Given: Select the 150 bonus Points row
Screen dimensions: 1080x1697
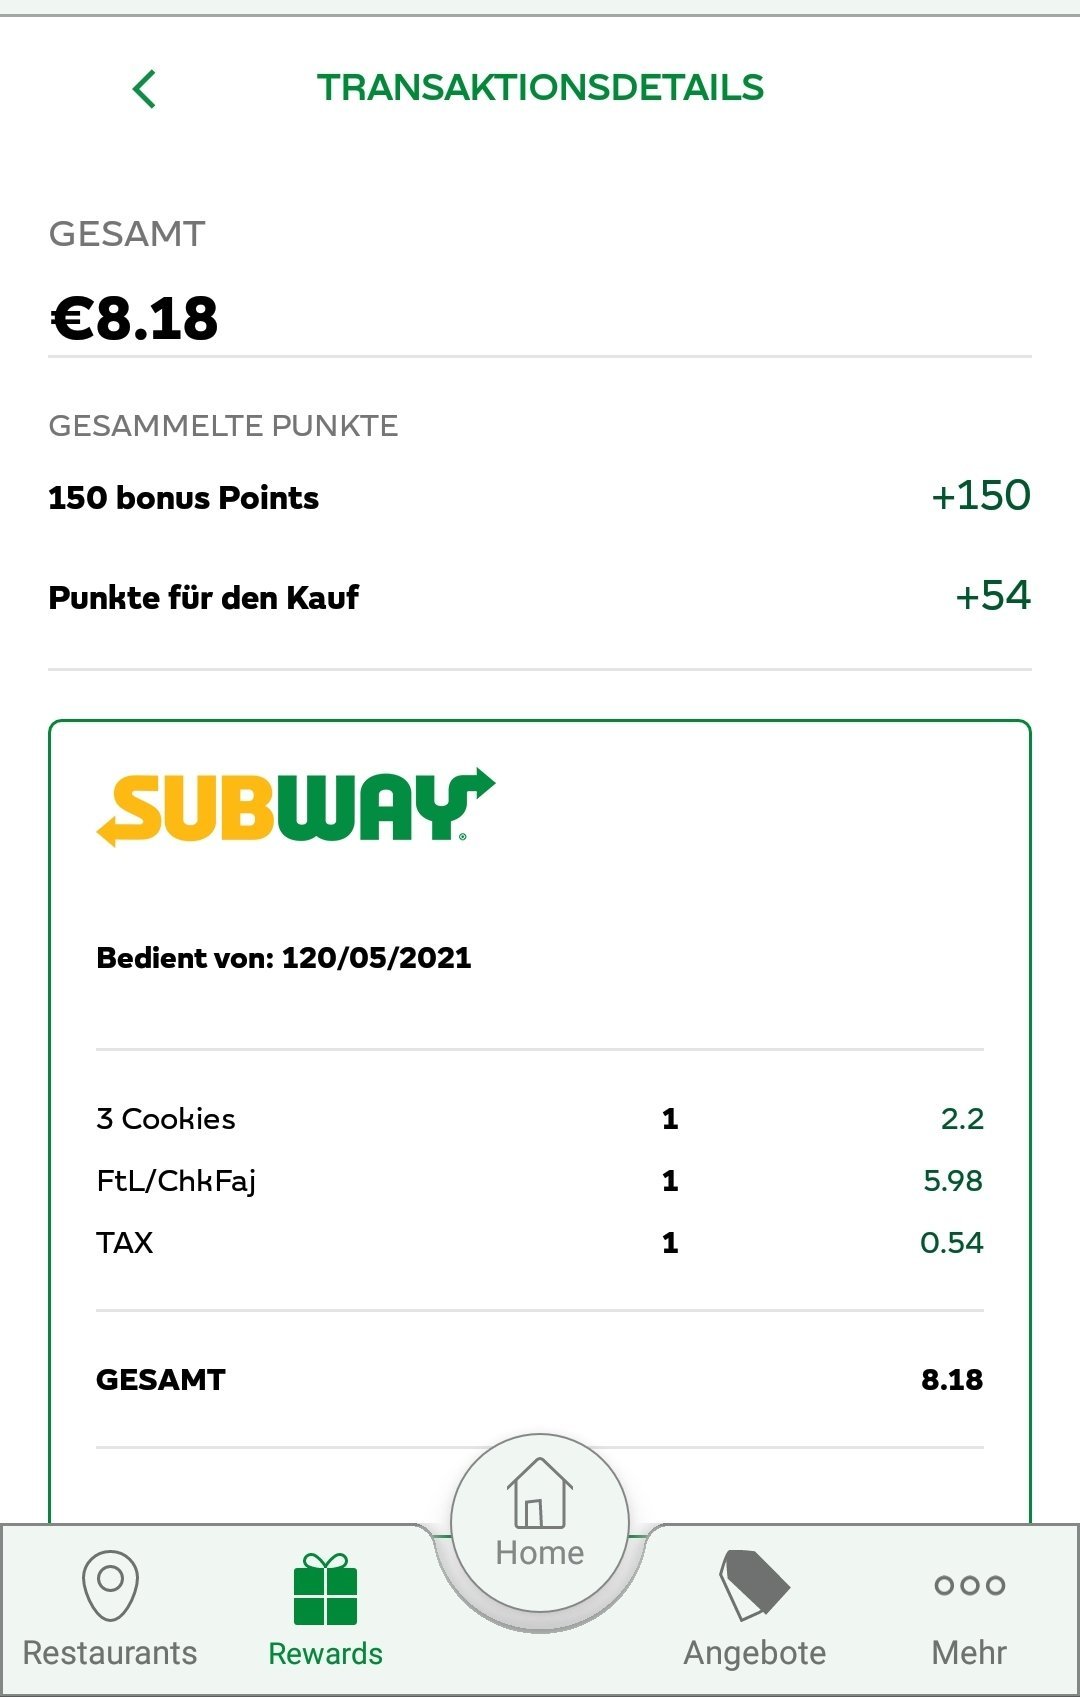Looking at the screenshot, I should point(540,497).
